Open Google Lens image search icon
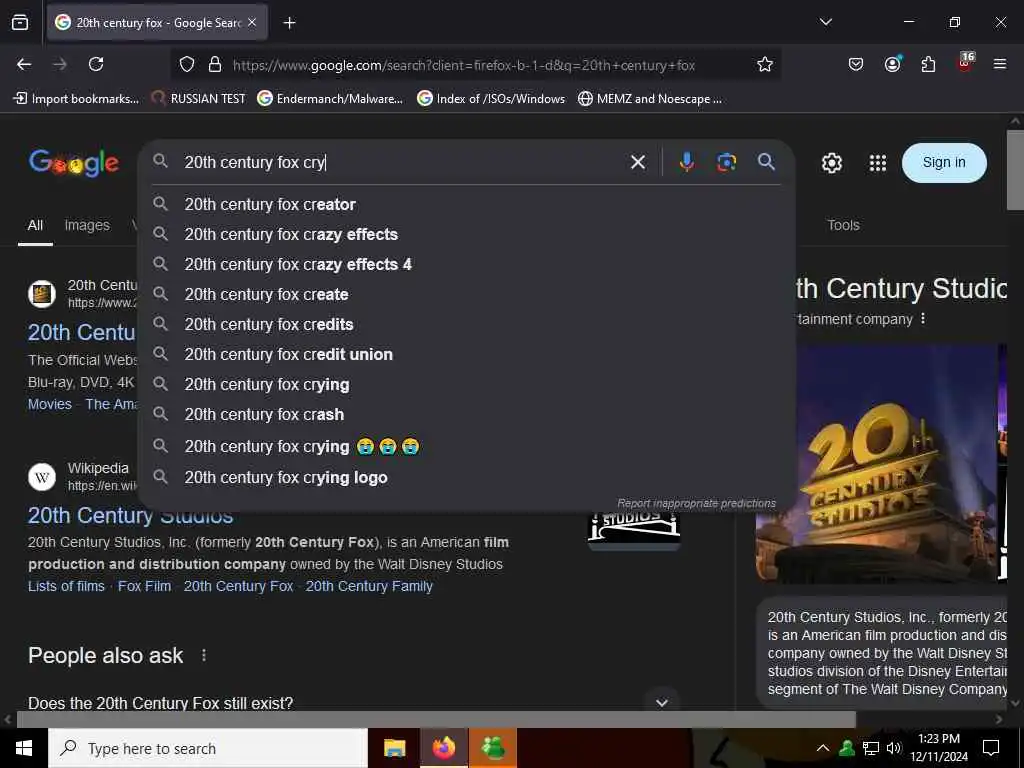Image resolution: width=1024 pixels, height=768 pixels. pos(726,162)
